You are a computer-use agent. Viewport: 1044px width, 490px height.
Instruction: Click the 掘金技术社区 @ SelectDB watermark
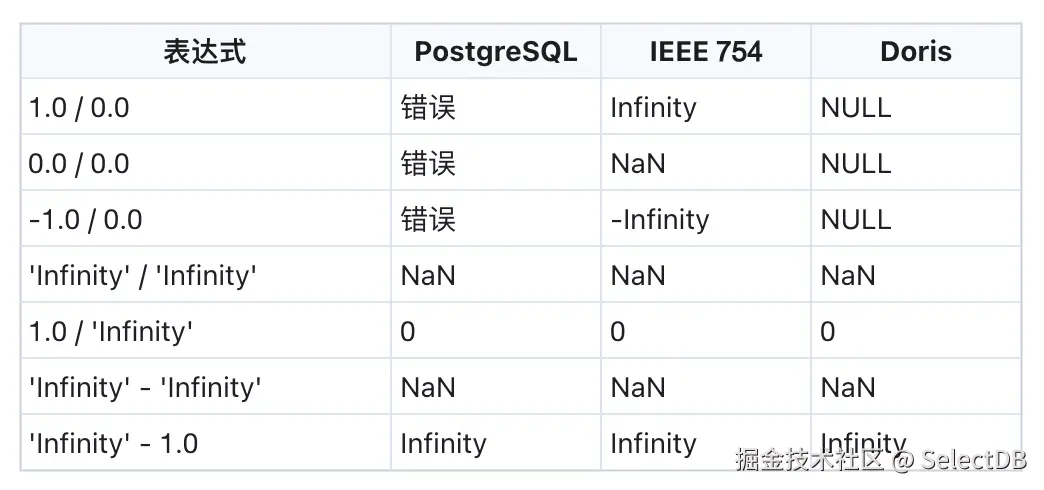pyautogui.click(x=880, y=461)
